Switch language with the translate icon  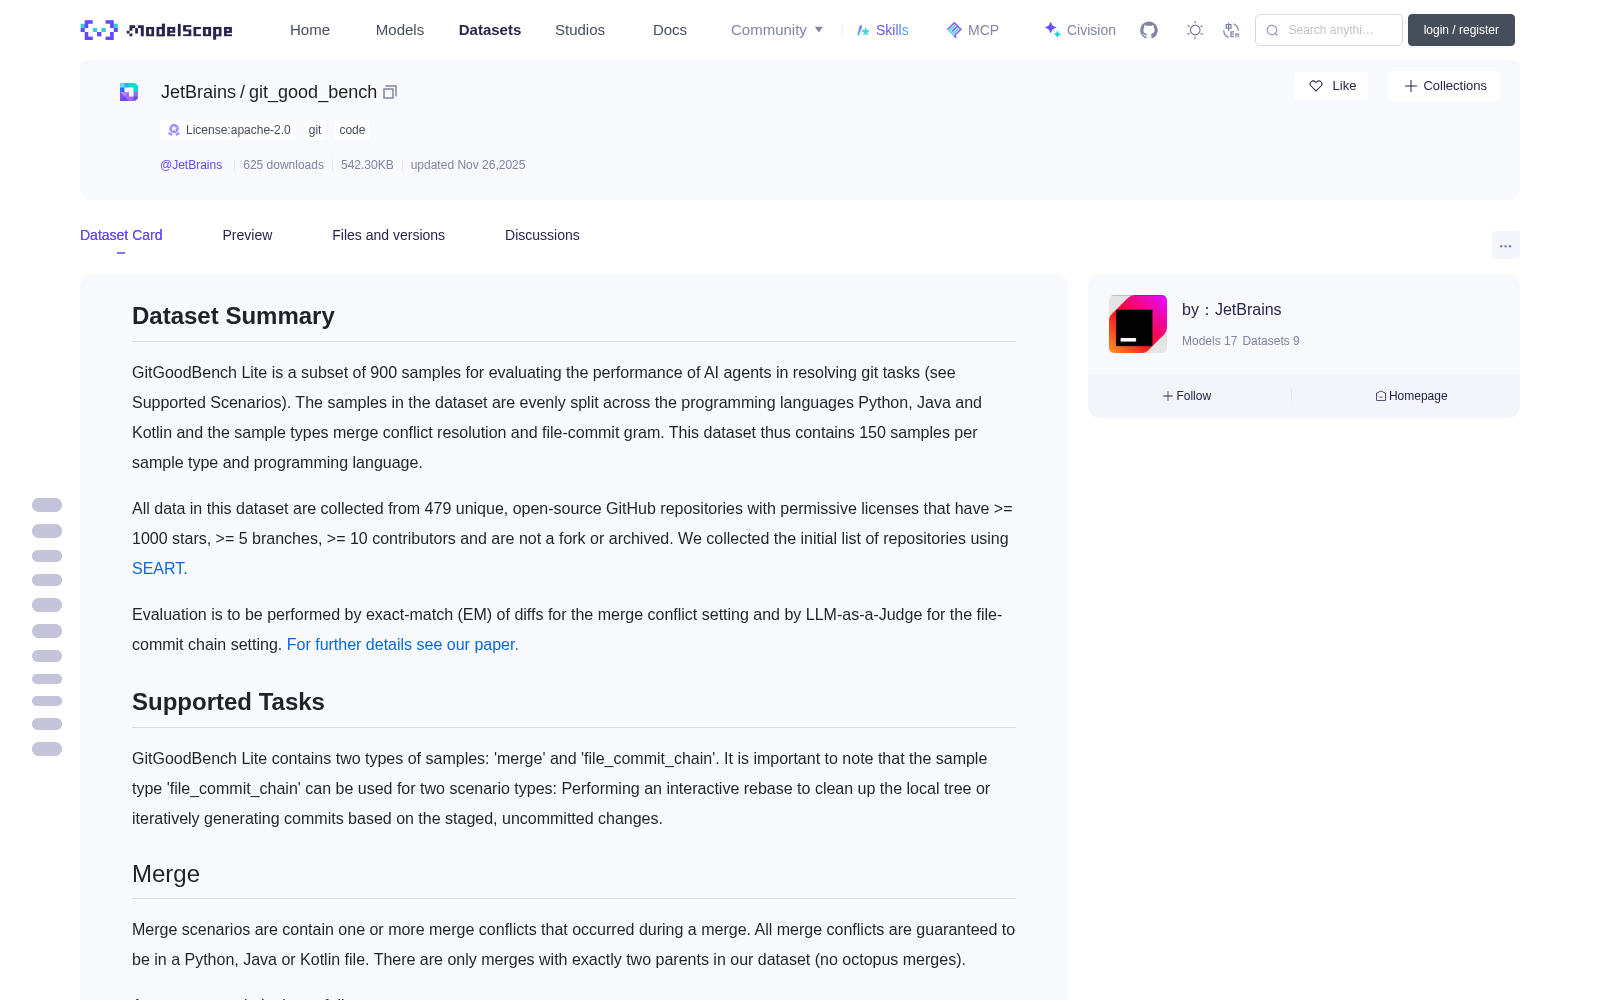pyautogui.click(x=1232, y=30)
